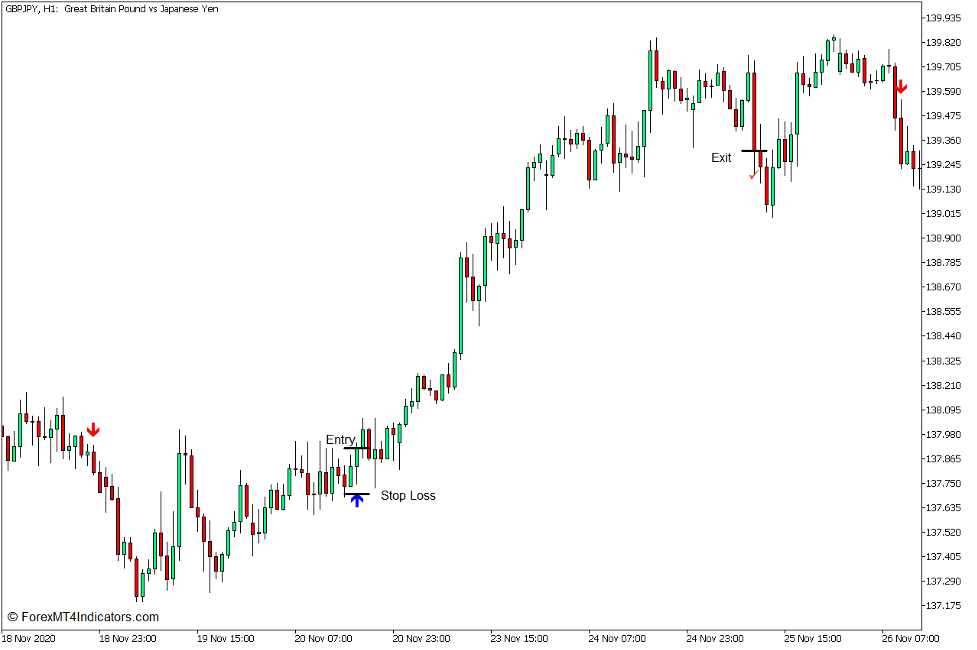The image size is (977, 650).
Task: Click the 23 Nov 15:00 timeline marker
Action: pyautogui.click(x=517, y=637)
